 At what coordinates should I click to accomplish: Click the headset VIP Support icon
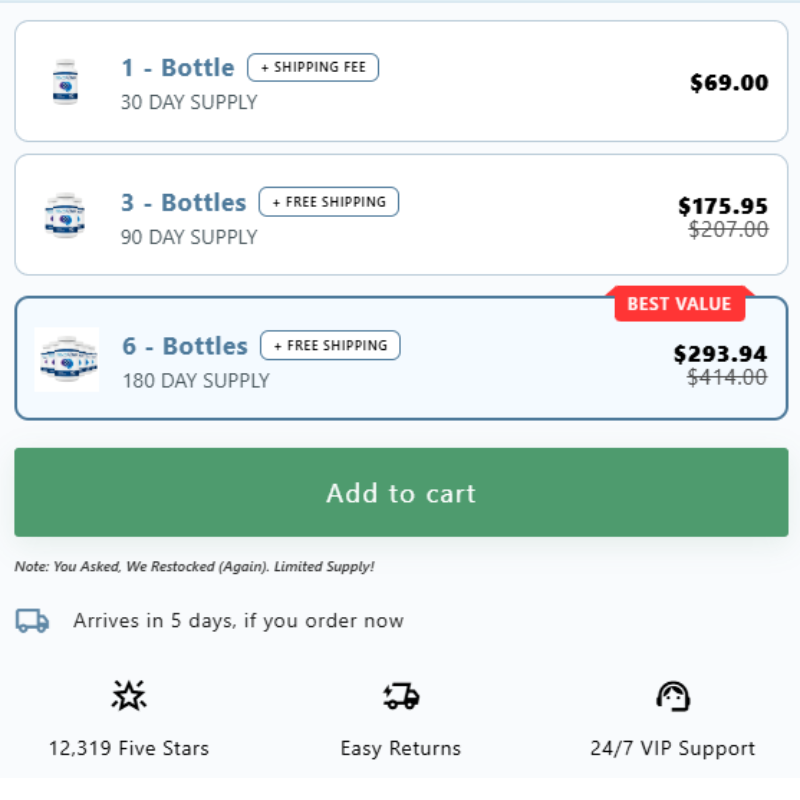[x=673, y=696]
